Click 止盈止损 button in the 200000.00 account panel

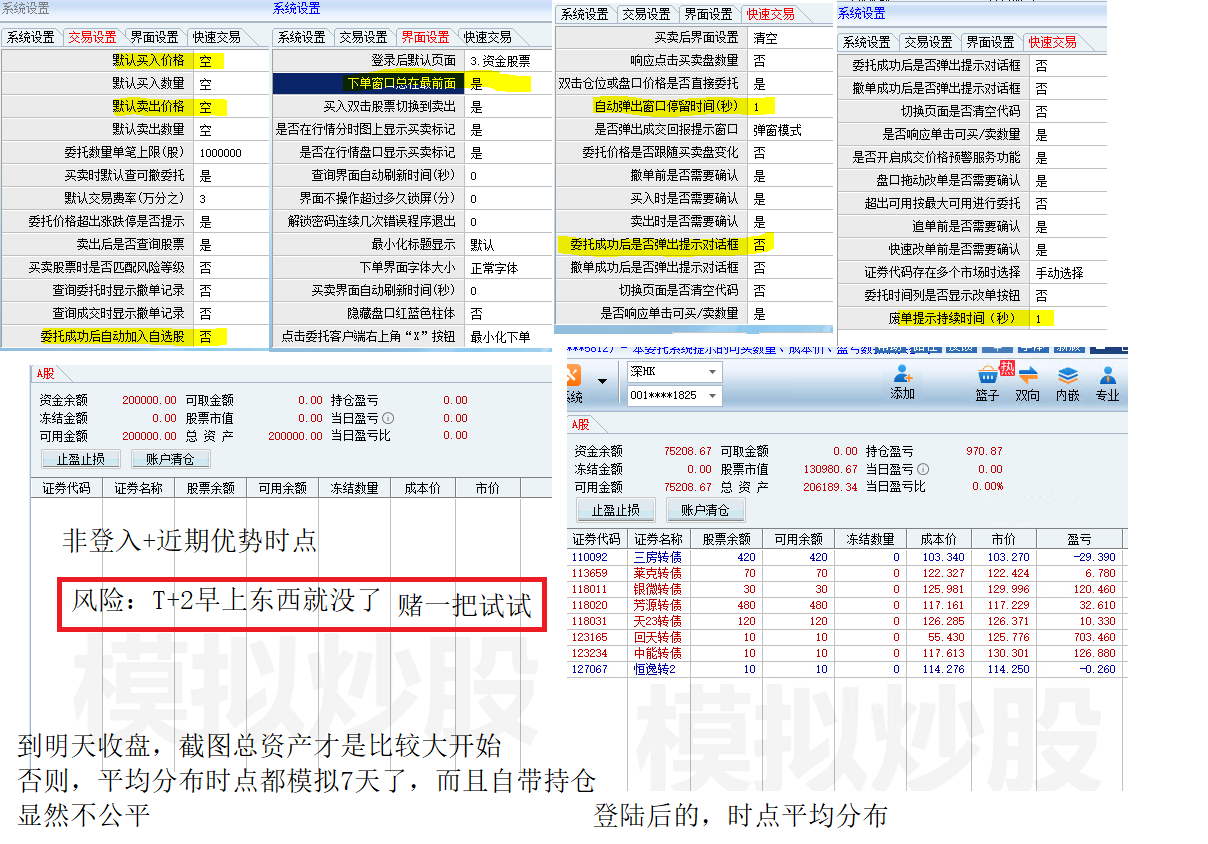point(81,459)
